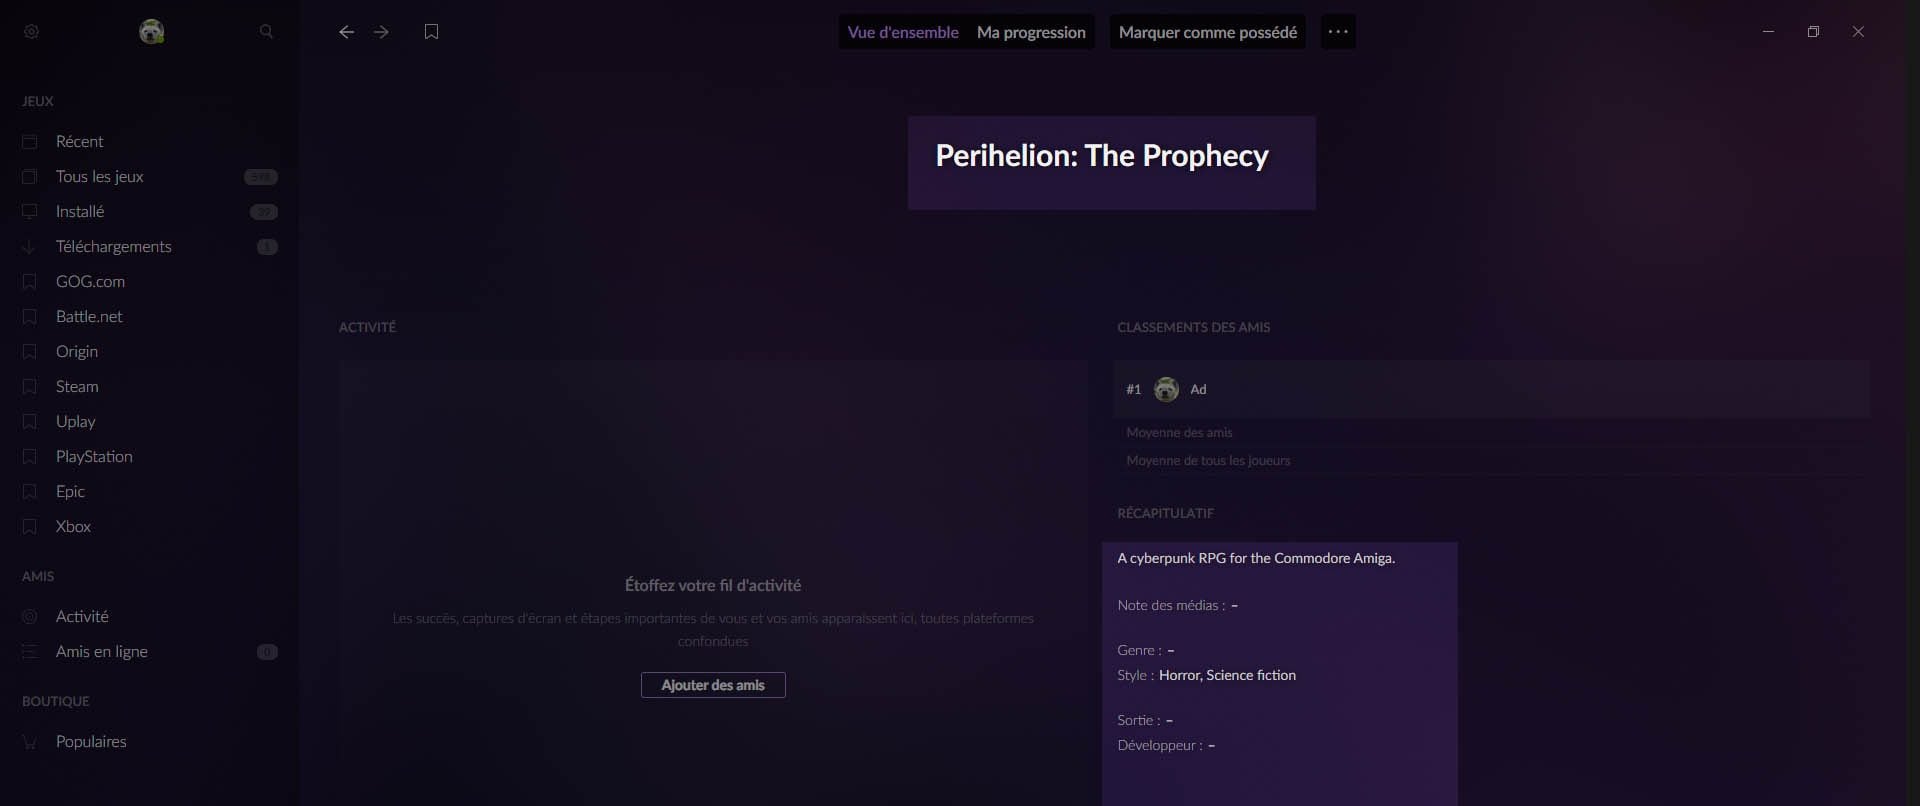Go forward with the right arrow
The height and width of the screenshot is (806, 1920).
tap(381, 32)
